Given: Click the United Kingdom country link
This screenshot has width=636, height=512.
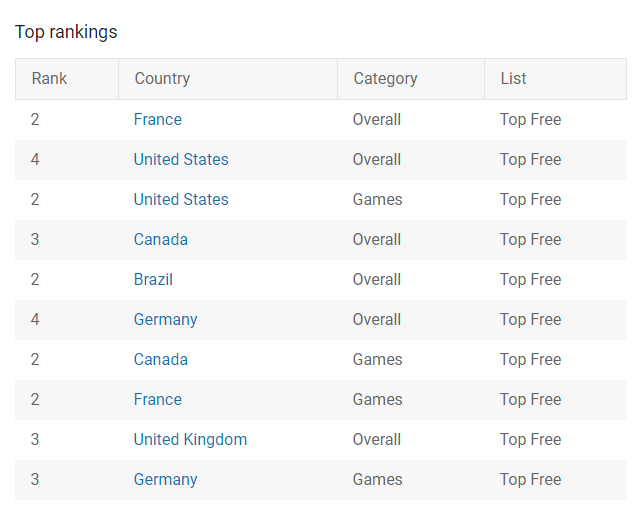Looking at the screenshot, I should click(x=190, y=439).
